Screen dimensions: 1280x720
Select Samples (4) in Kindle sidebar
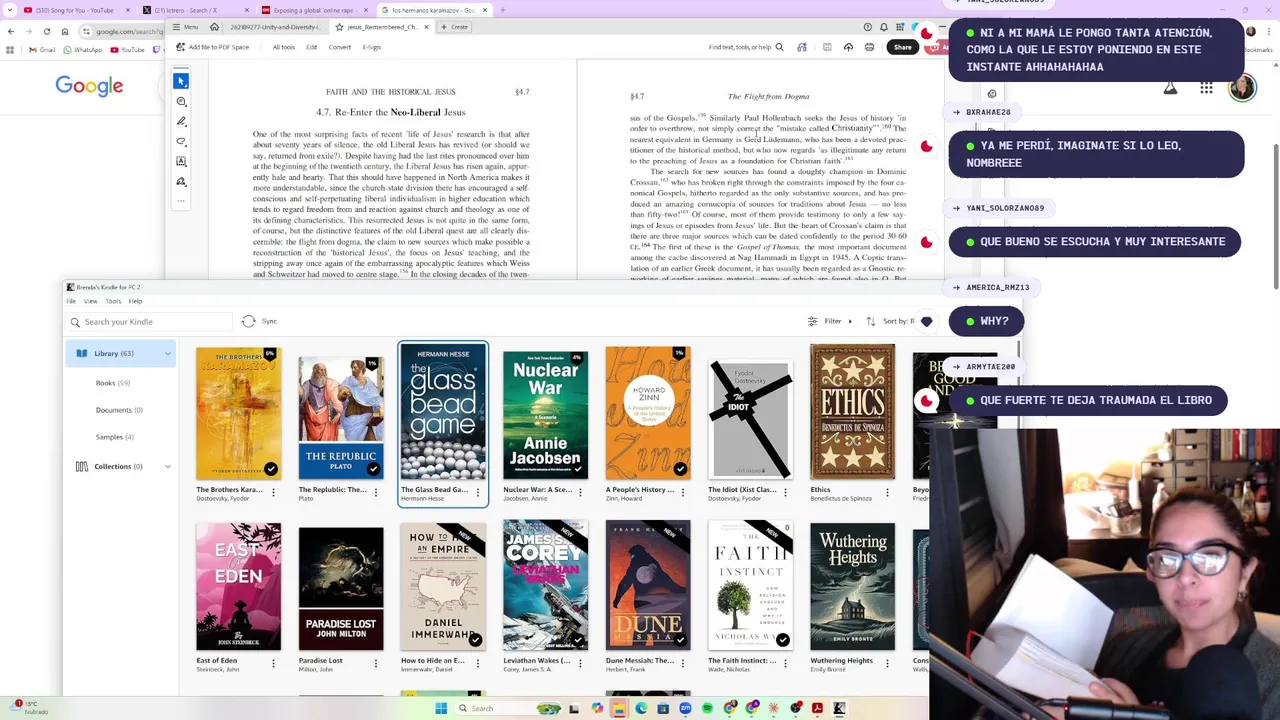tap(115, 437)
